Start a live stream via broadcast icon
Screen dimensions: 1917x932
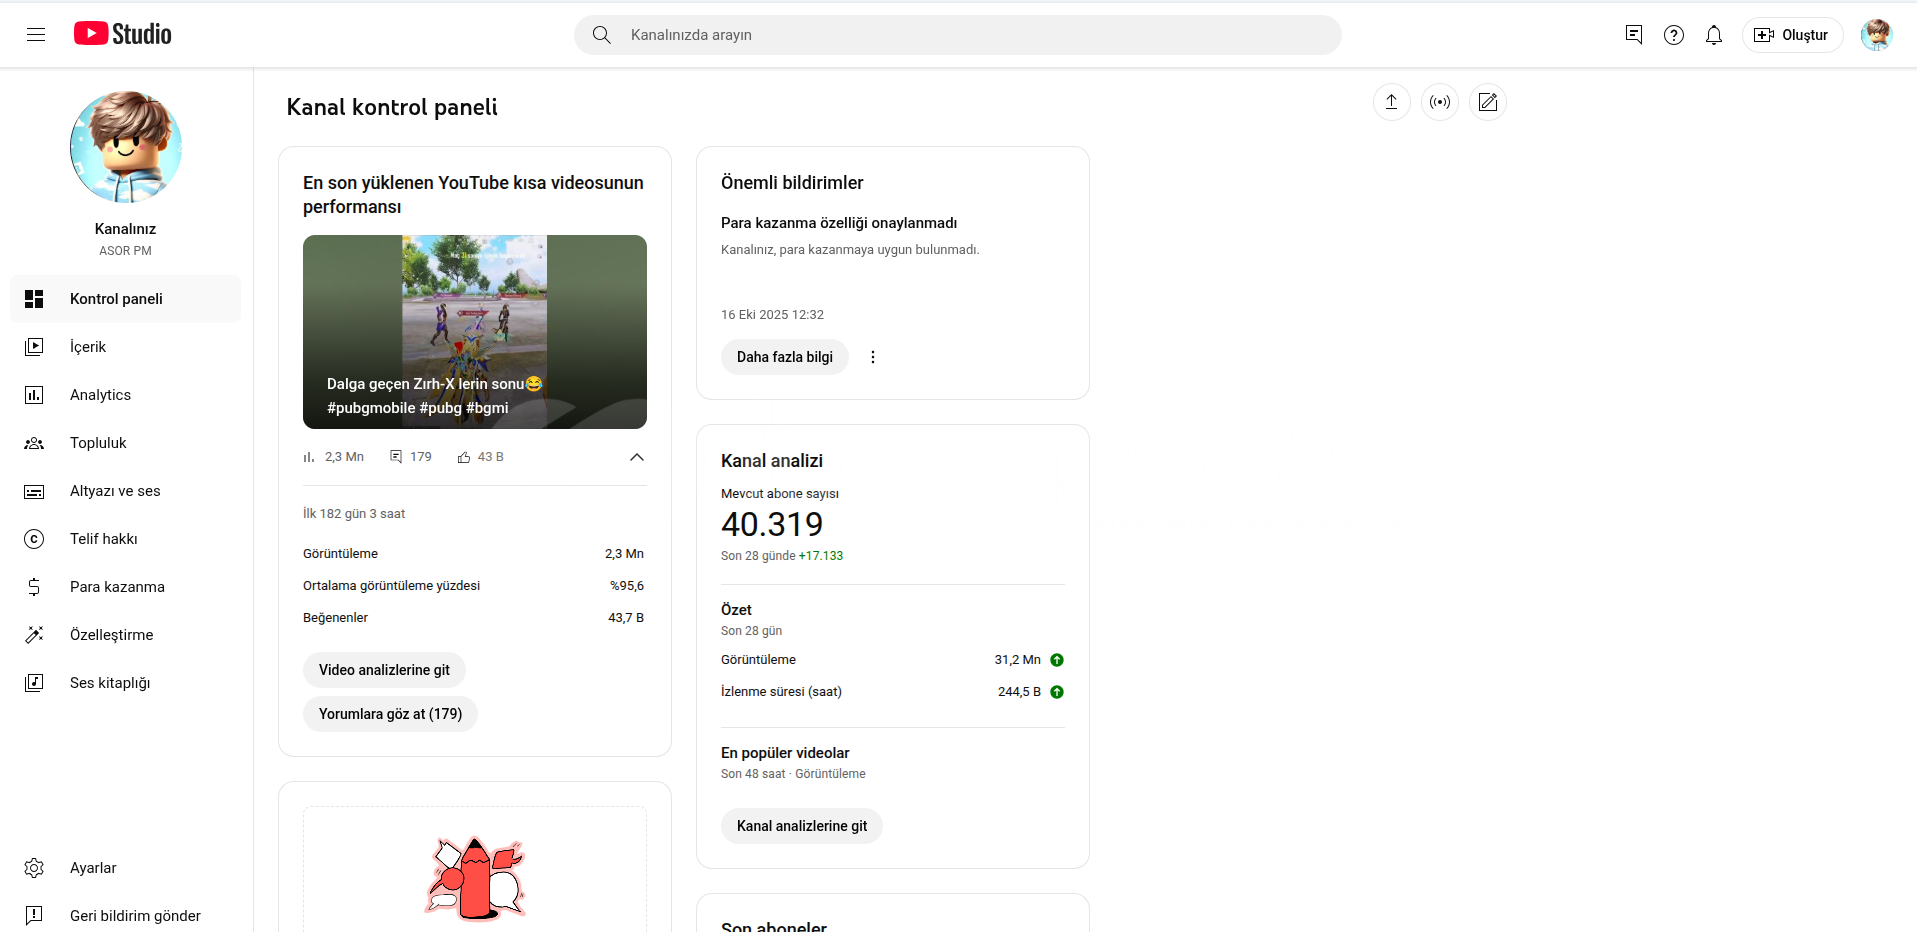tap(1439, 102)
